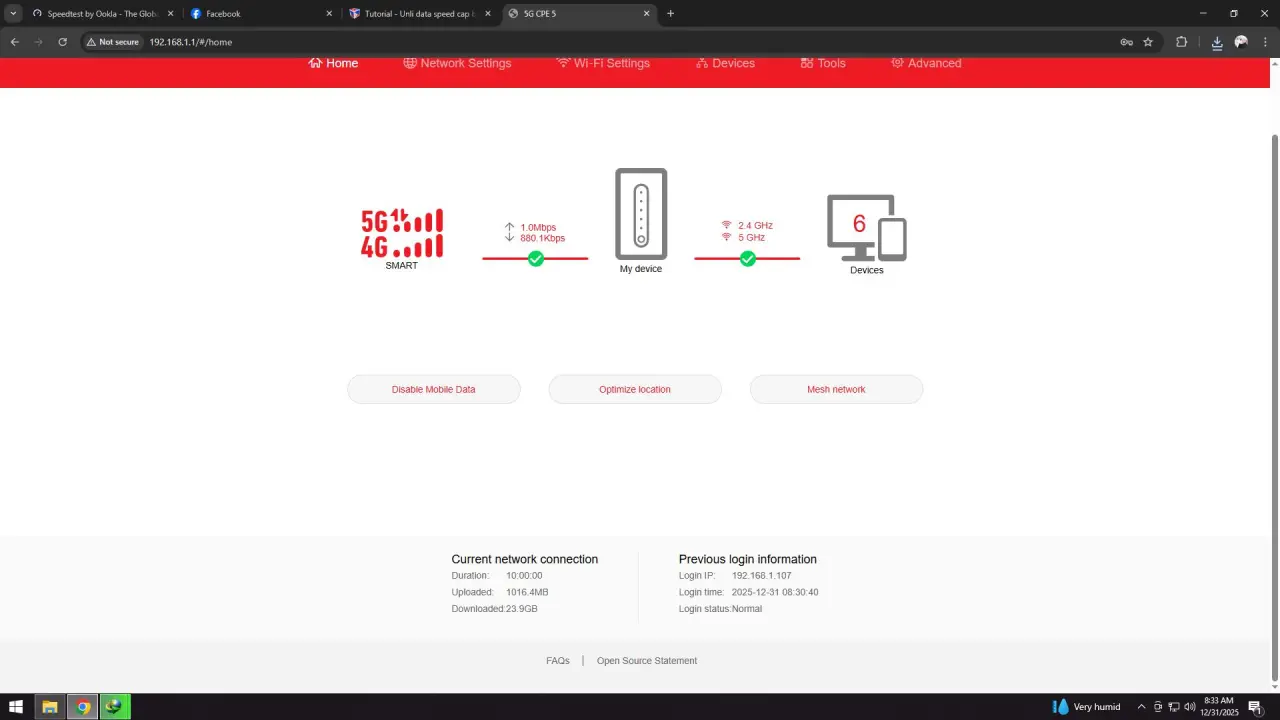This screenshot has width=1280, height=720.
Task: Show hidden system tray icons
Action: pos(1141,707)
